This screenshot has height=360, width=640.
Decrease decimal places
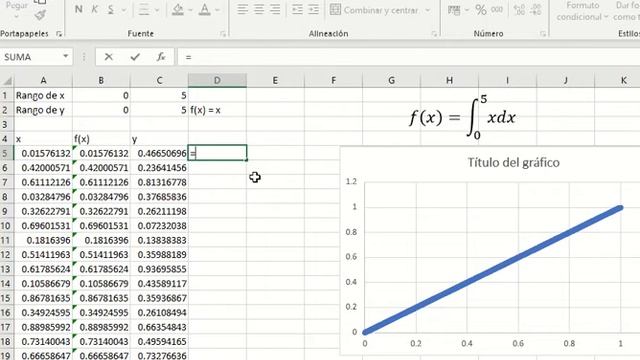pyautogui.click(x=536, y=10)
